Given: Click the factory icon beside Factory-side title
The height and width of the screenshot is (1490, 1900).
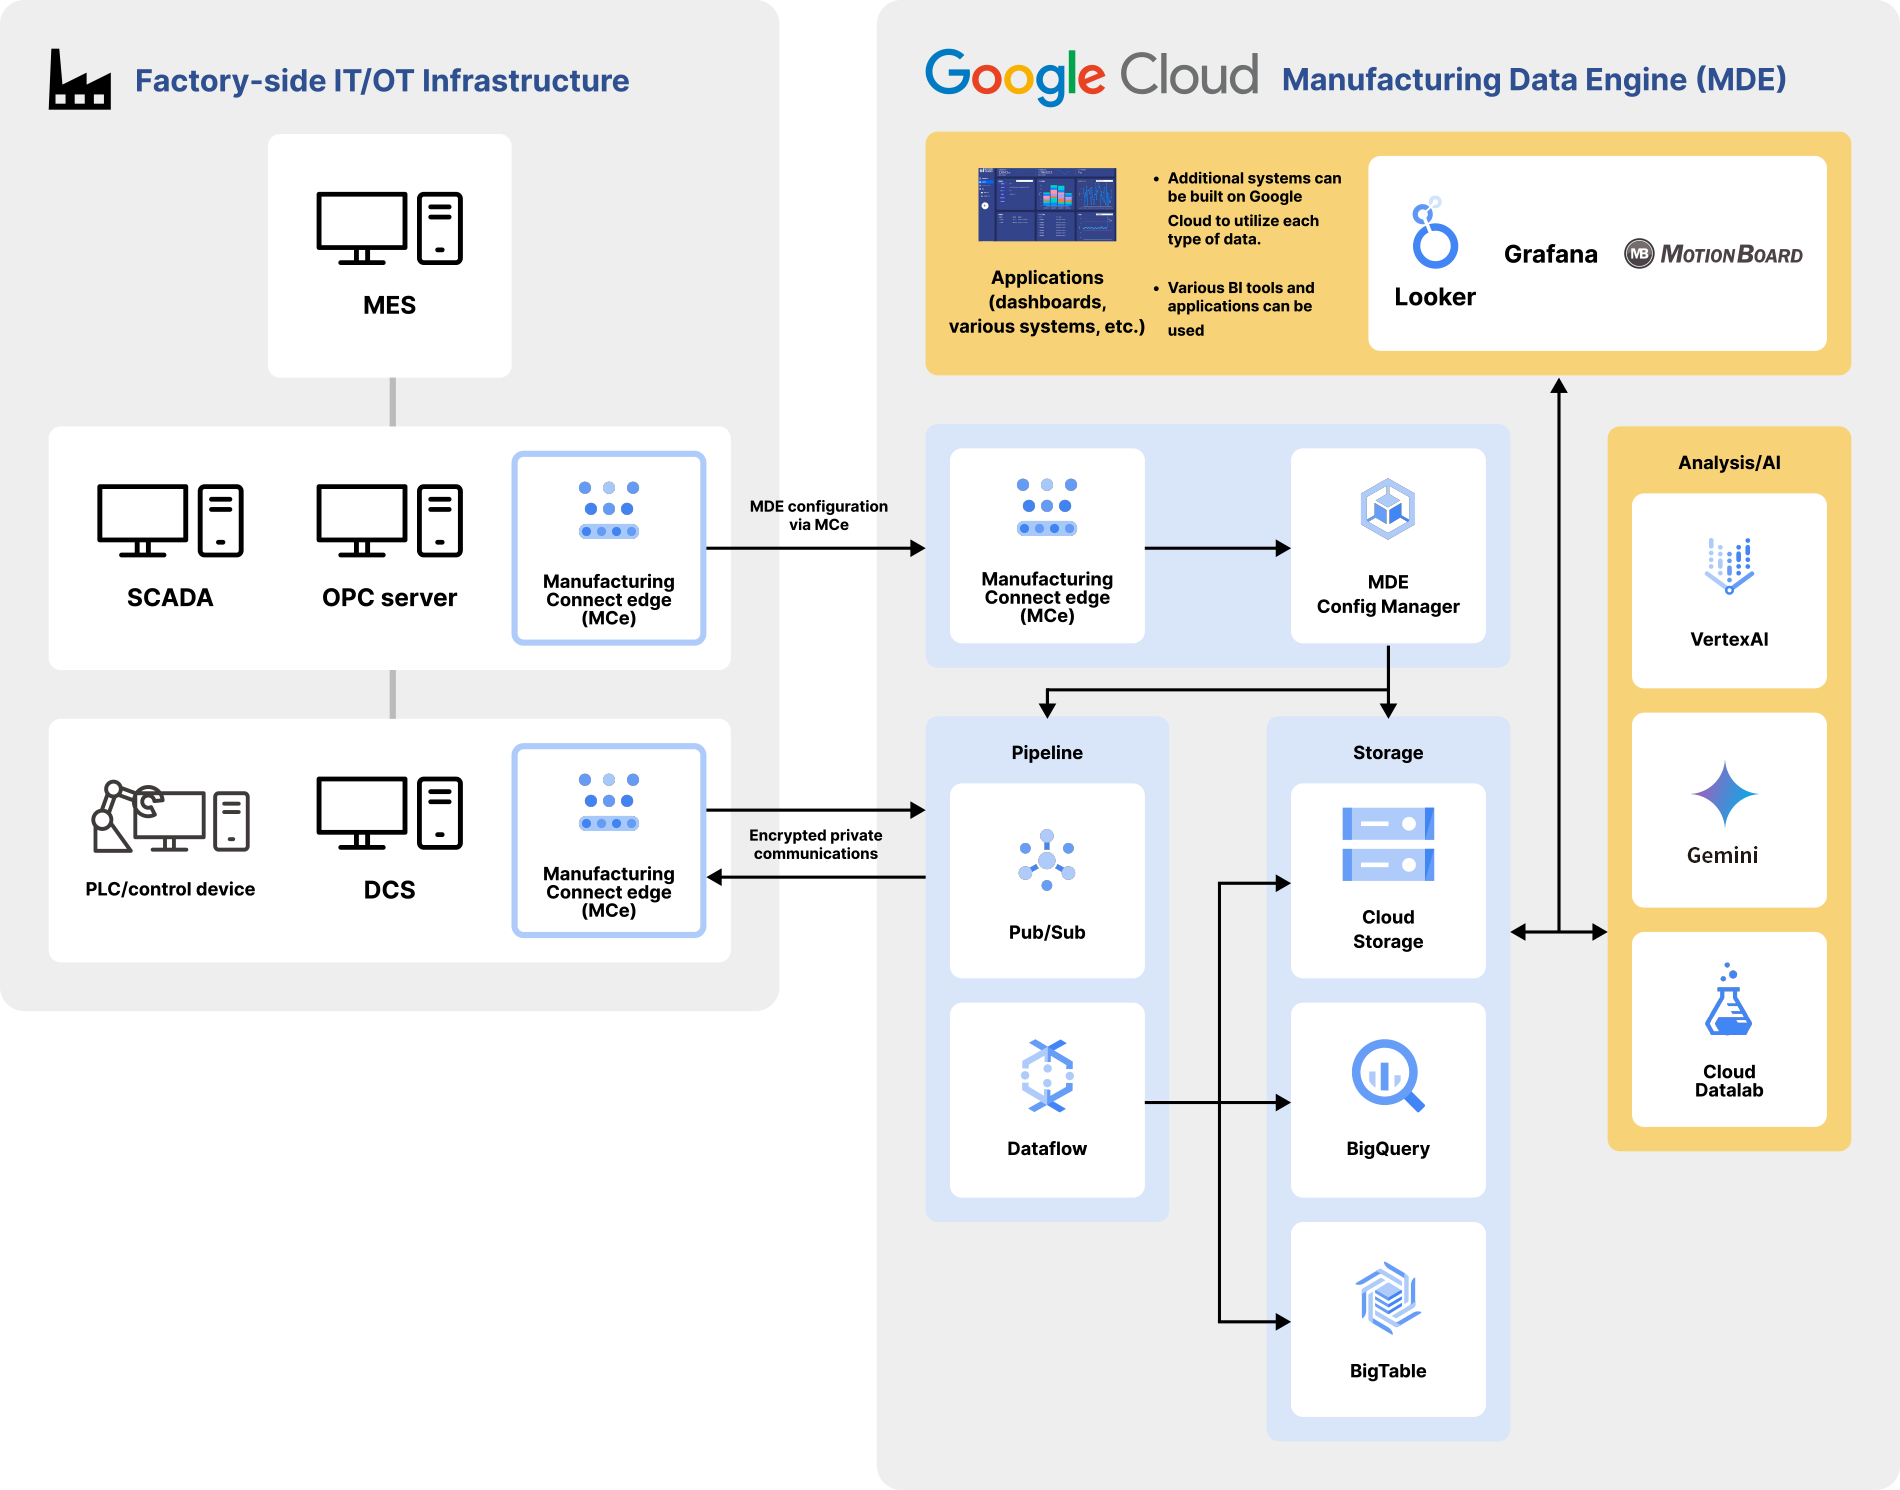Looking at the screenshot, I should pyautogui.click(x=80, y=79).
